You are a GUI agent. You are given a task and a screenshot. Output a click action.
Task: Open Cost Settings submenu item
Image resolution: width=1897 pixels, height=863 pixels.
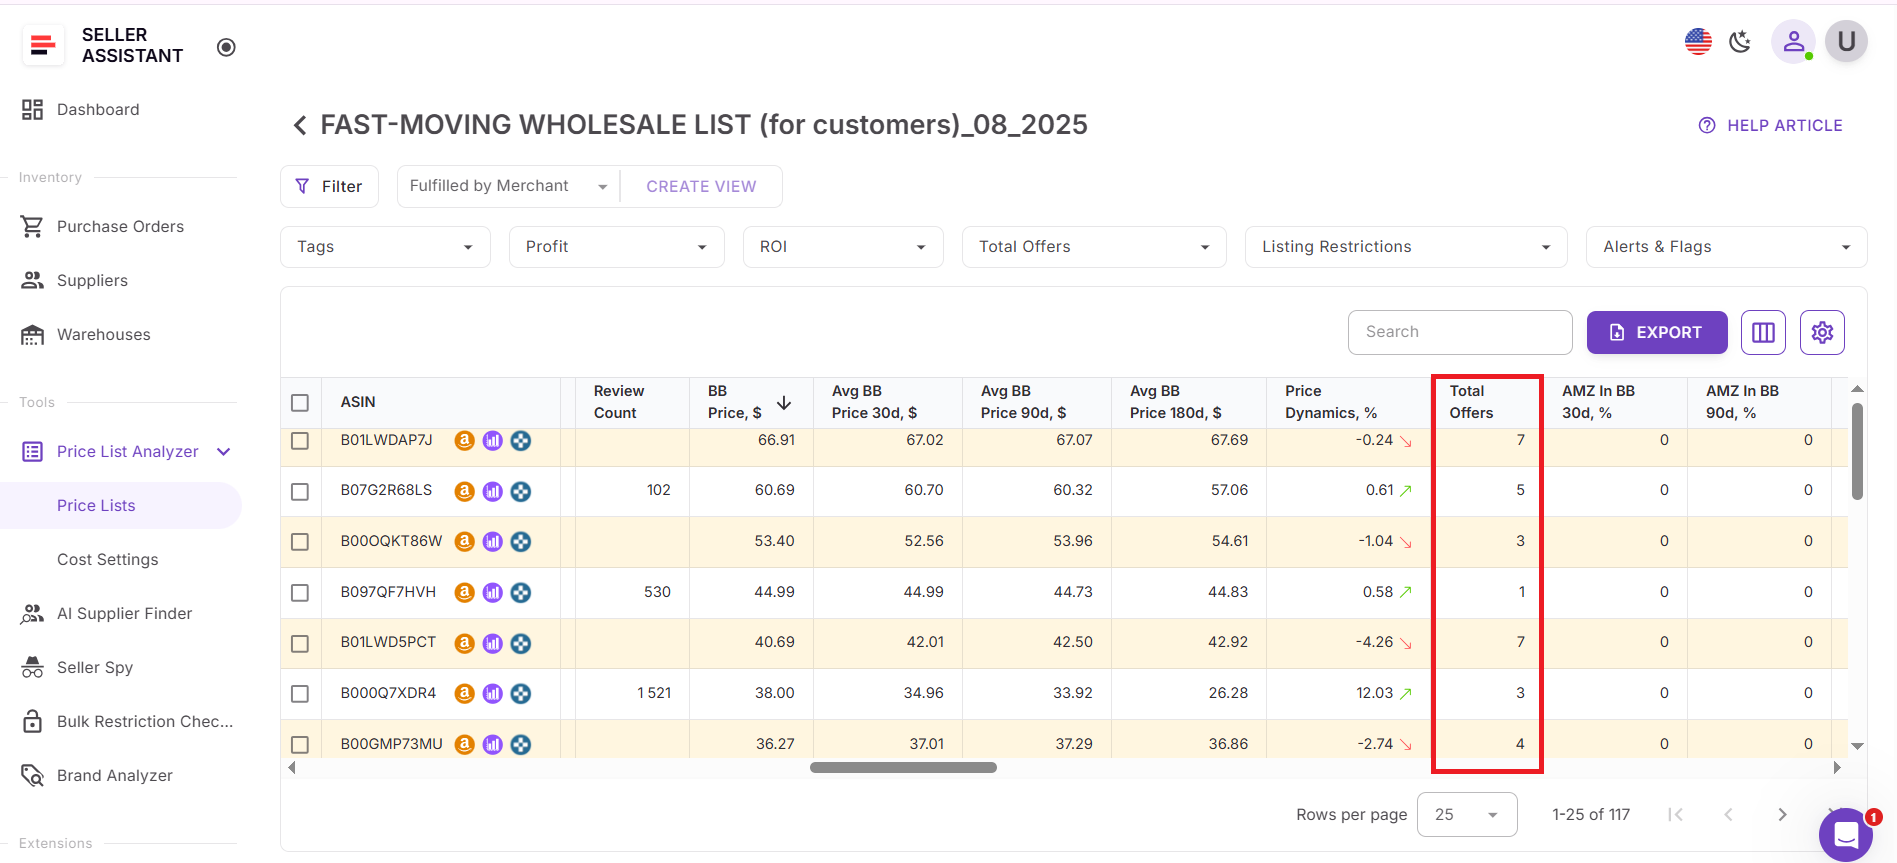[x=107, y=560]
